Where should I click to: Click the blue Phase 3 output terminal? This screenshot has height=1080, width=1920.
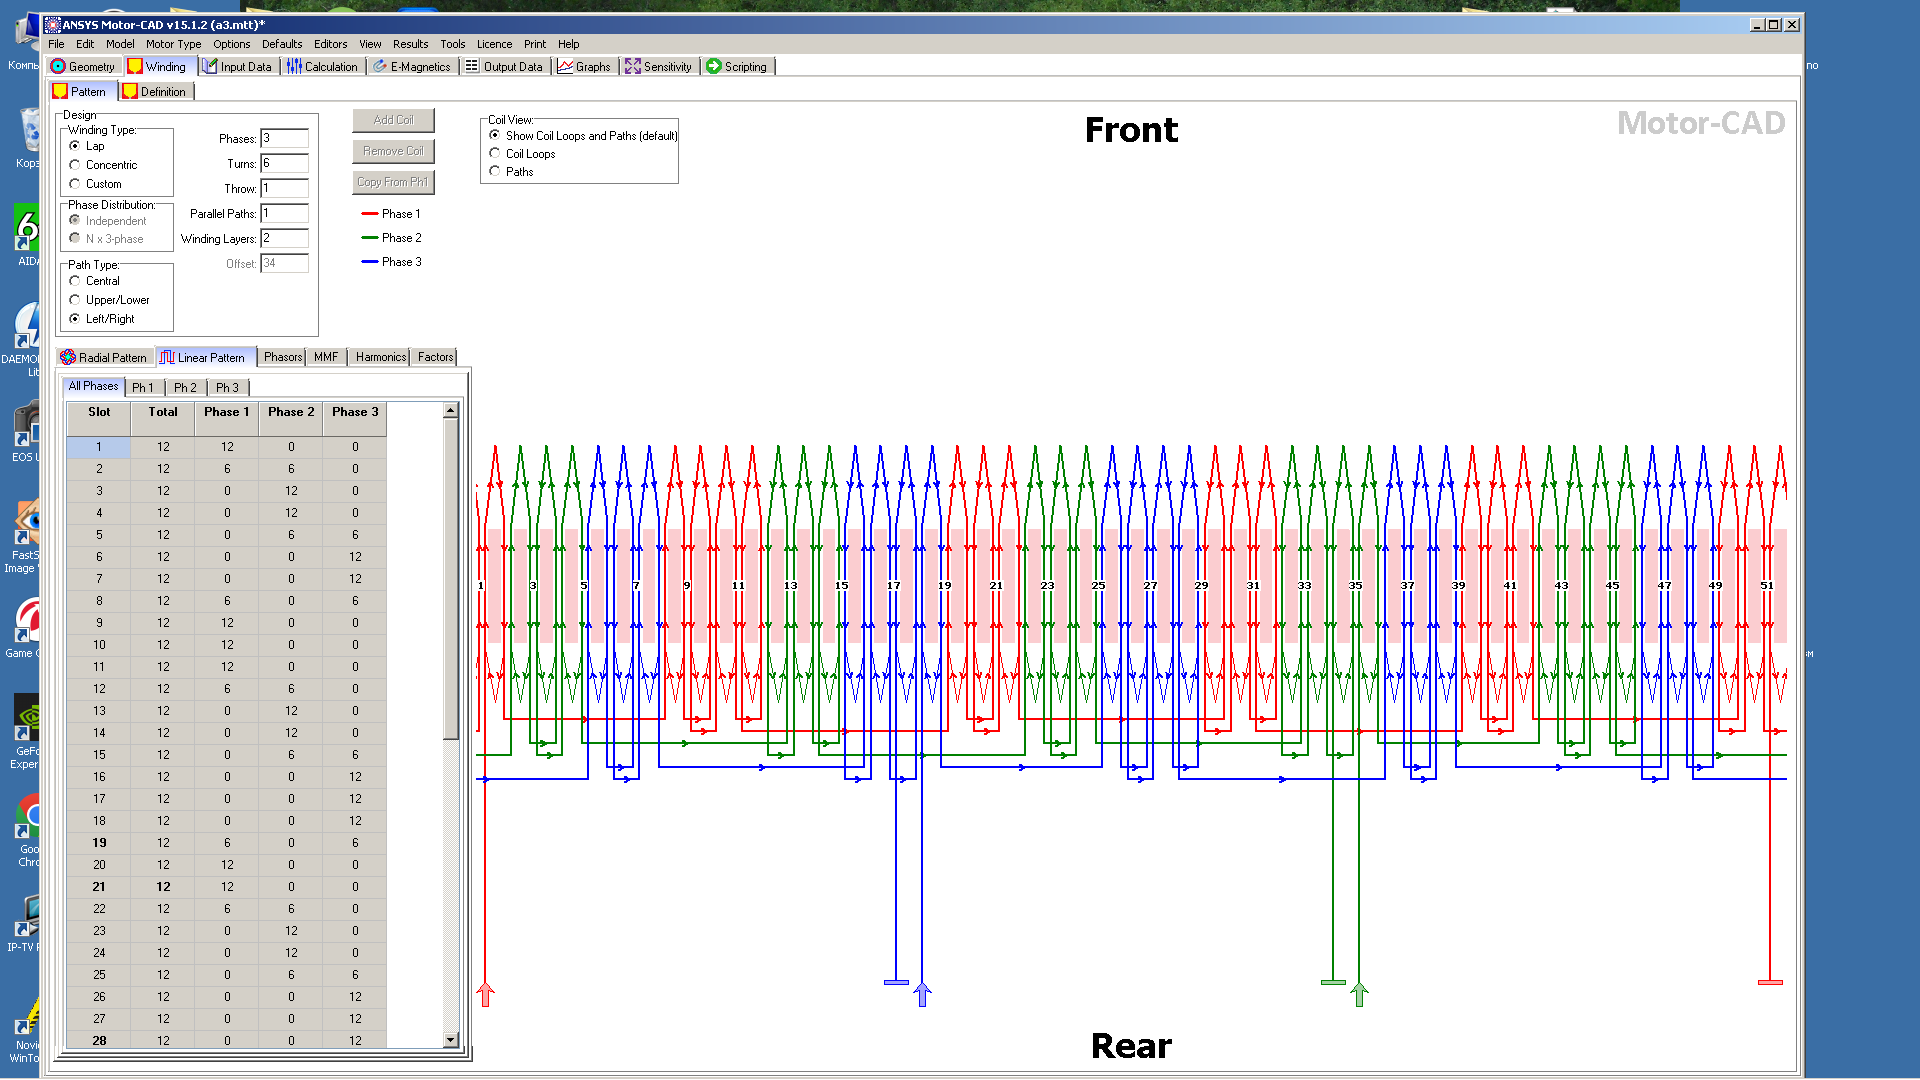[x=896, y=982]
